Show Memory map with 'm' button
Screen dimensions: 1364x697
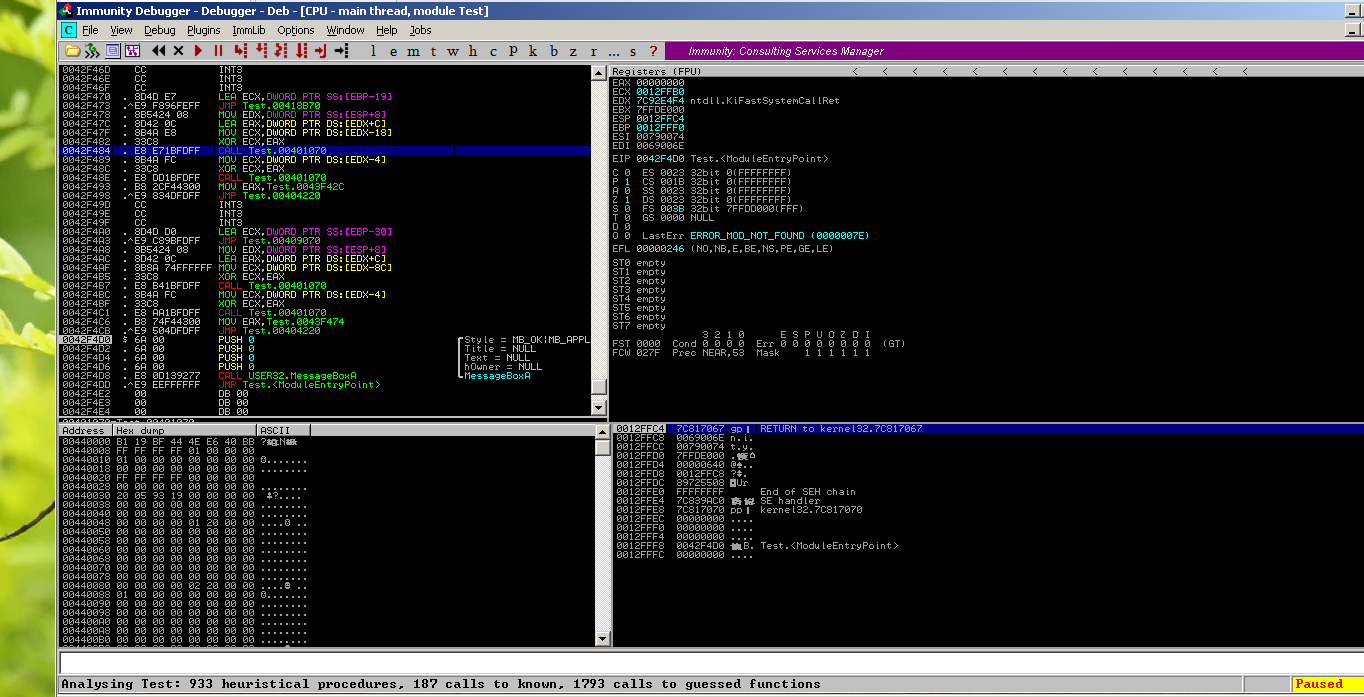tap(413, 51)
